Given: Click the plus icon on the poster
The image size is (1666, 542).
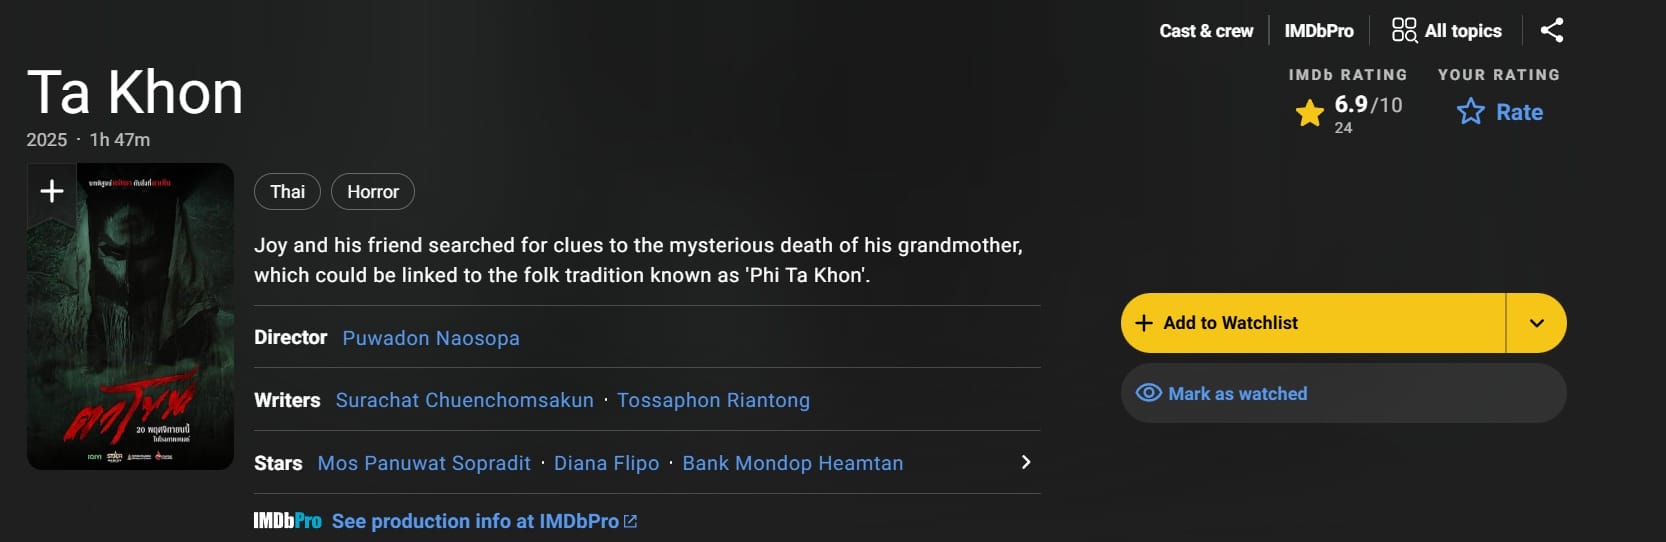Looking at the screenshot, I should point(52,190).
